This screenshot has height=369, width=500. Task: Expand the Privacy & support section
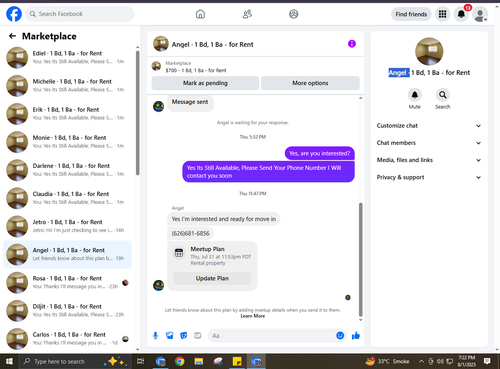coord(429,177)
